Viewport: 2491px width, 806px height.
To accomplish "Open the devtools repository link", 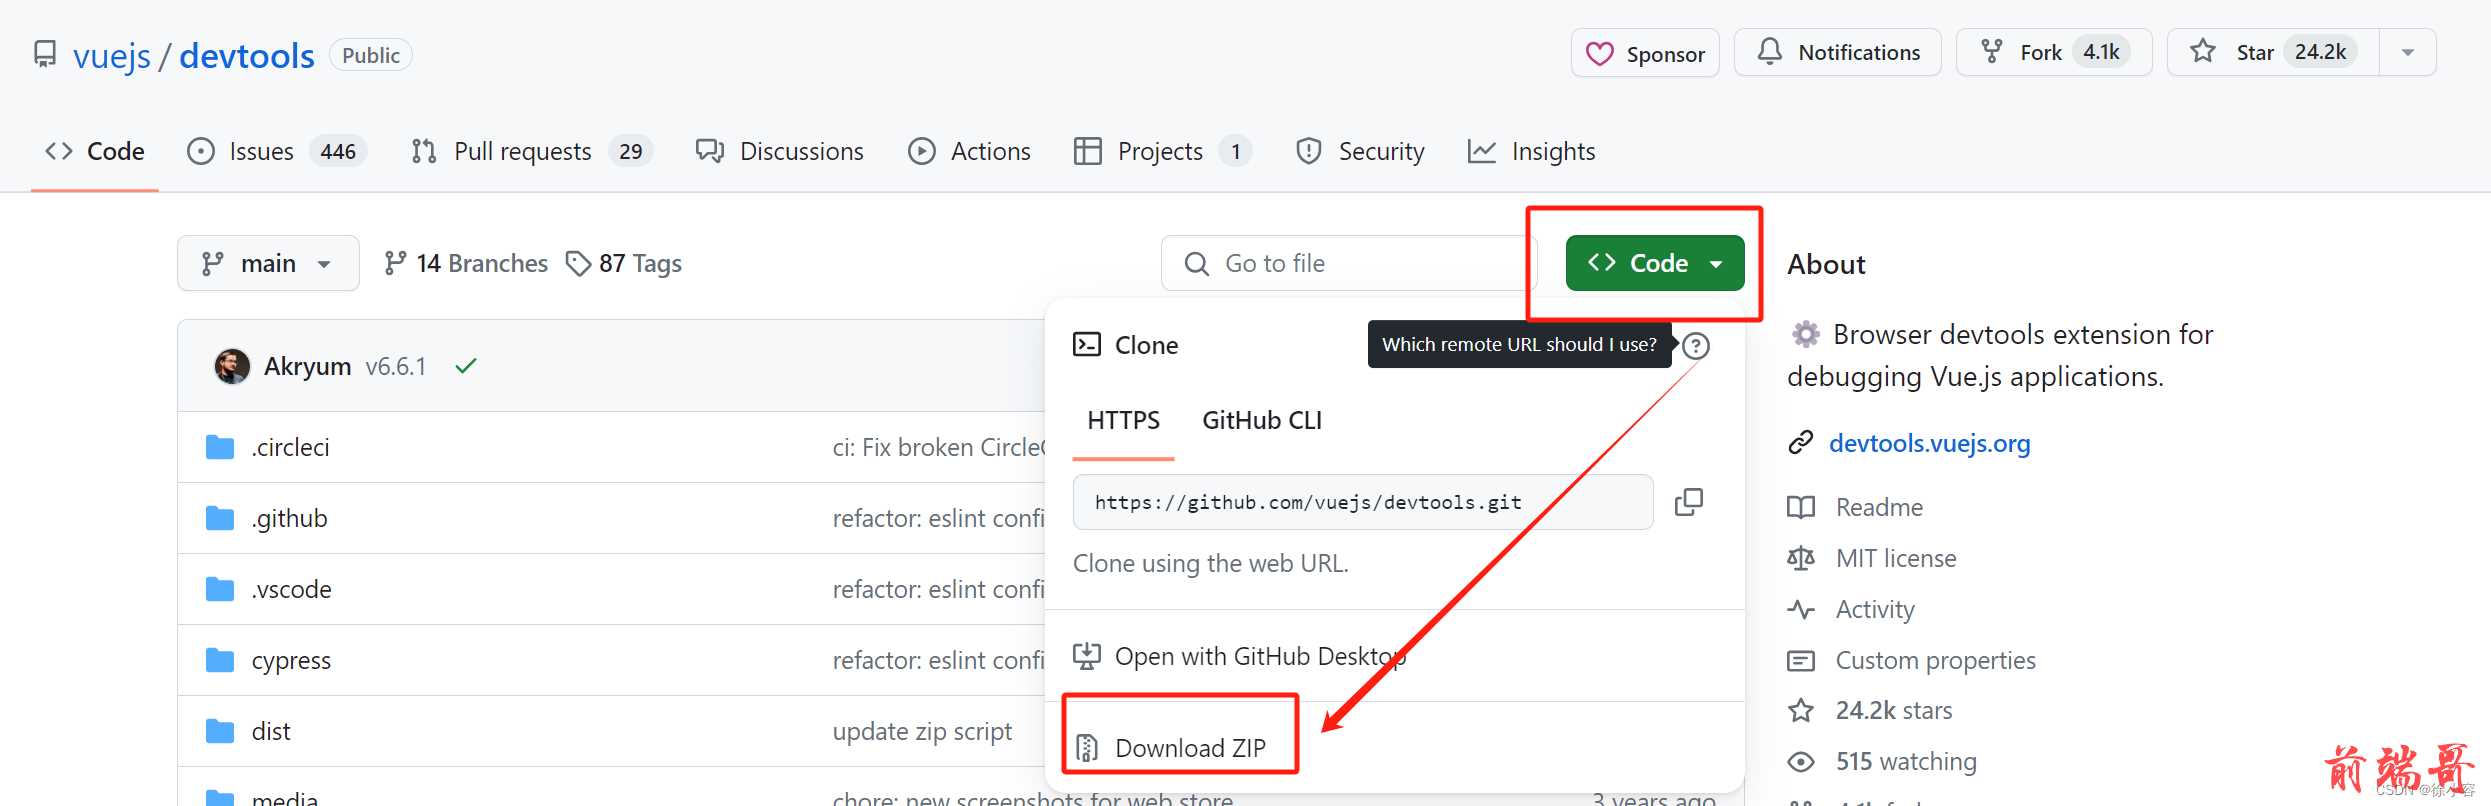I will [x=247, y=56].
